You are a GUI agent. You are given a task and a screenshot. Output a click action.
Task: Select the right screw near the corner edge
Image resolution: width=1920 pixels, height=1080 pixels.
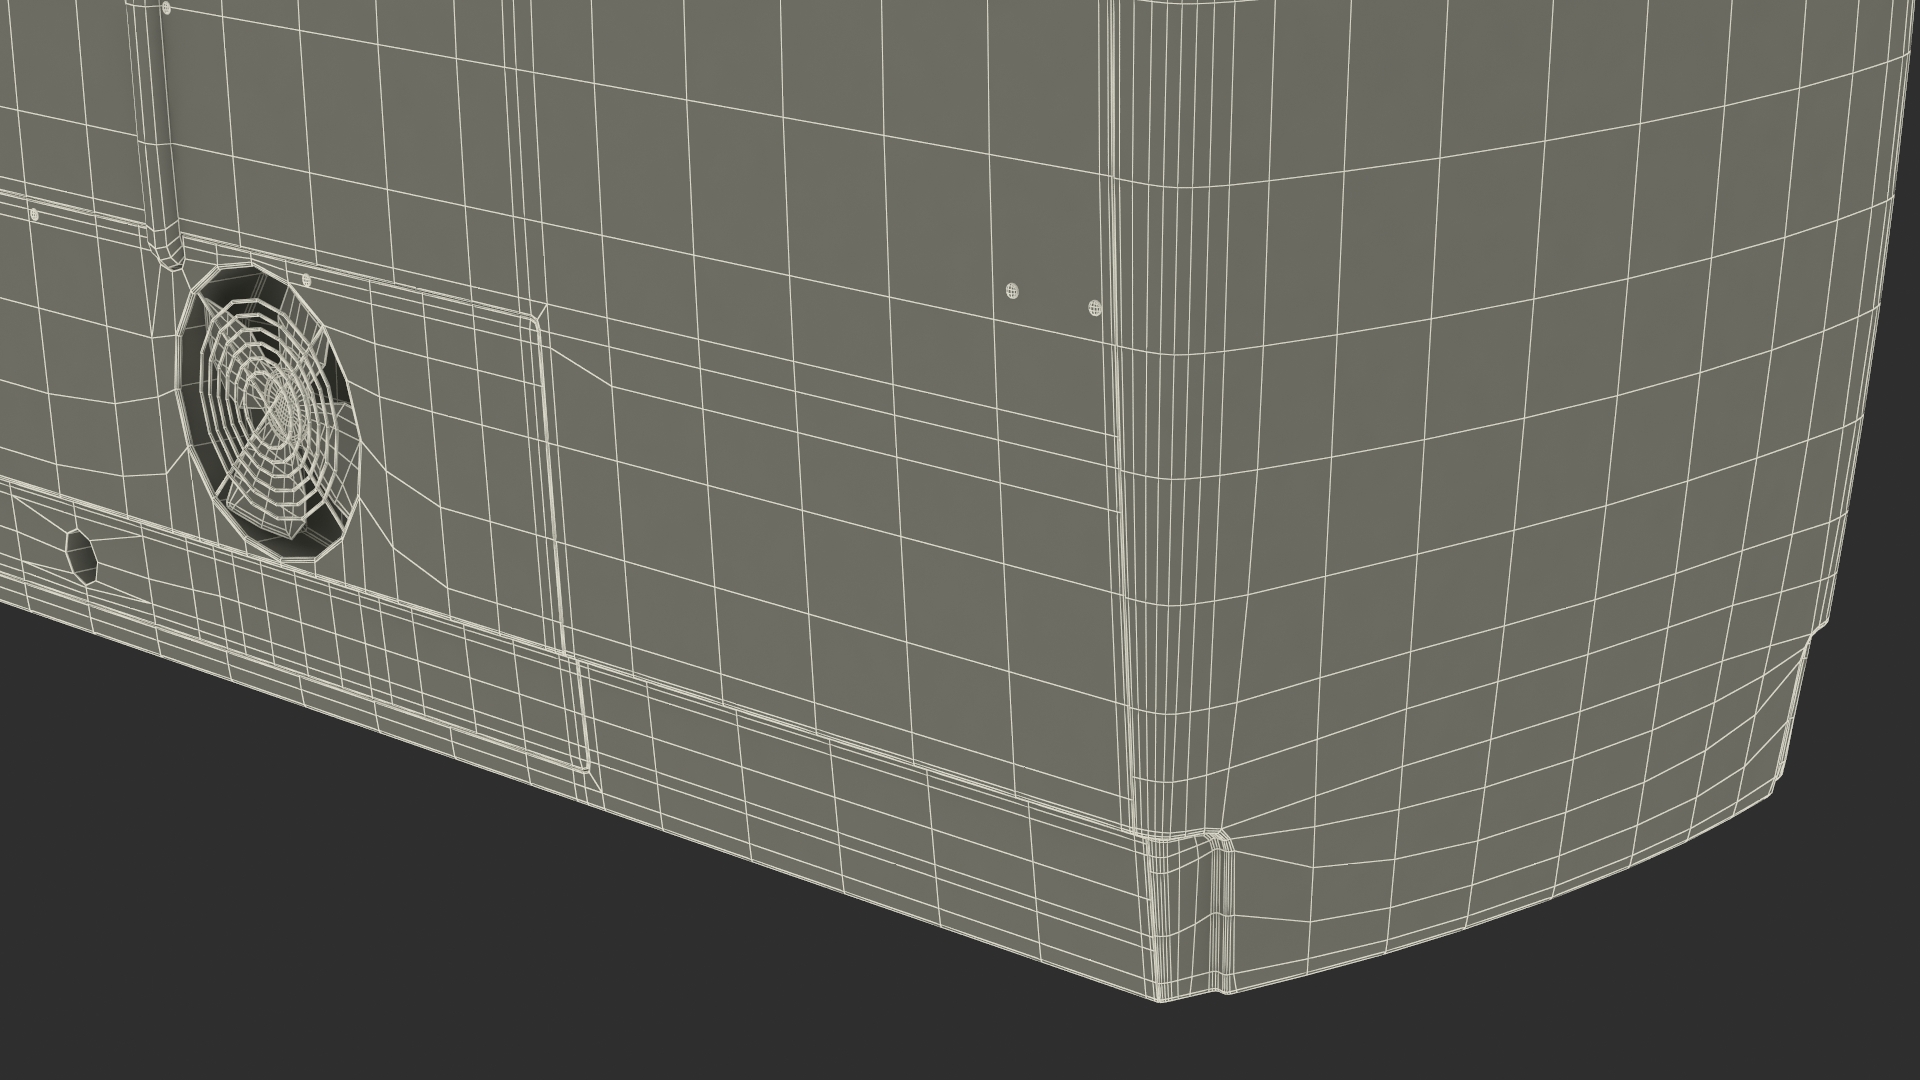click(1094, 306)
